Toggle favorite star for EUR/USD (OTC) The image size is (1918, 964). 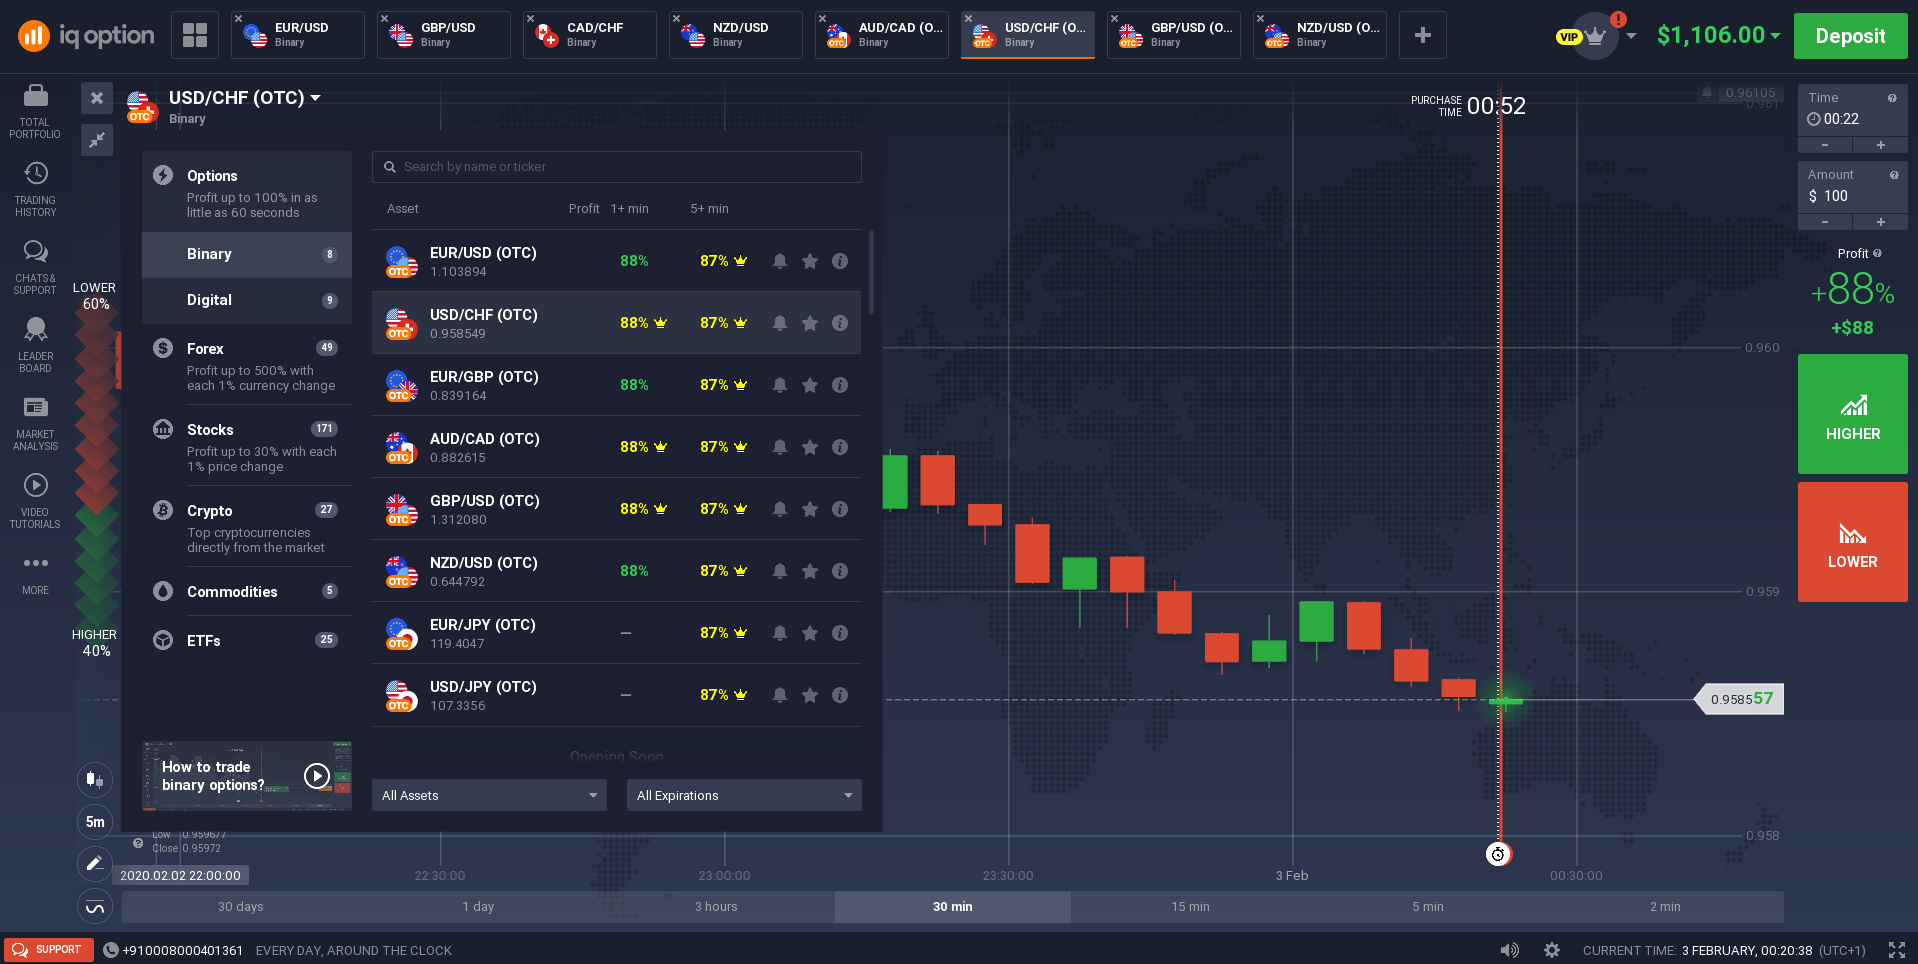pyautogui.click(x=810, y=261)
